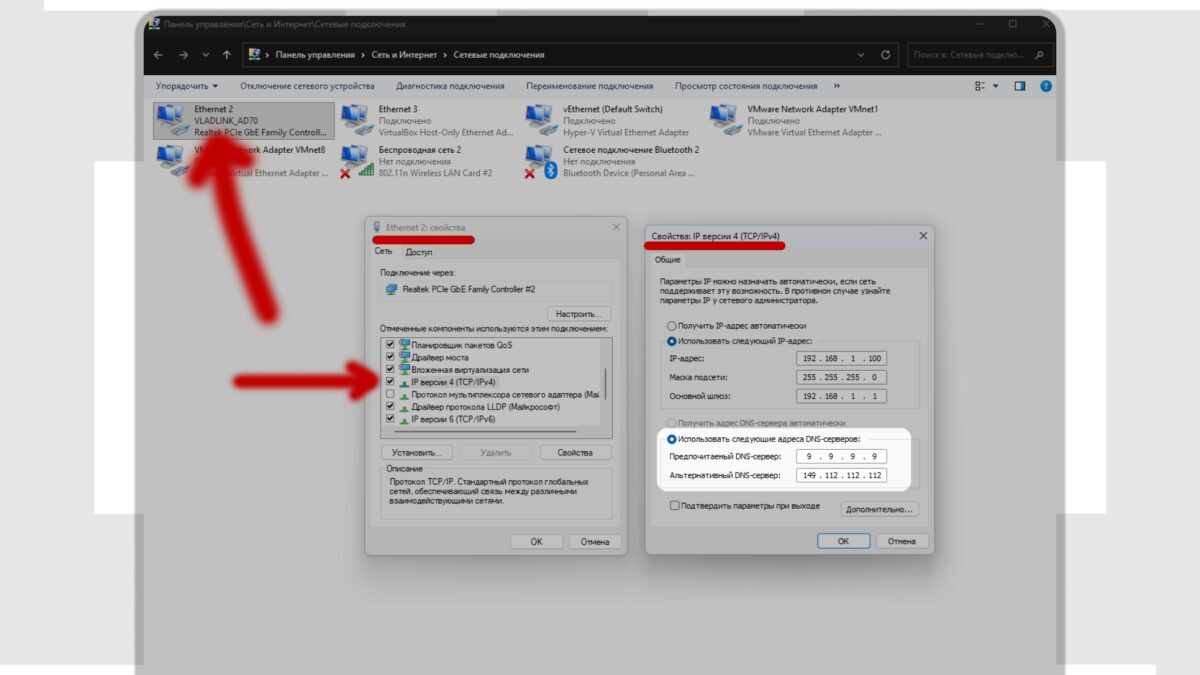Select Использовать следующие адреса DNS-серверов radio
1200x675 pixels.
[671, 439]
